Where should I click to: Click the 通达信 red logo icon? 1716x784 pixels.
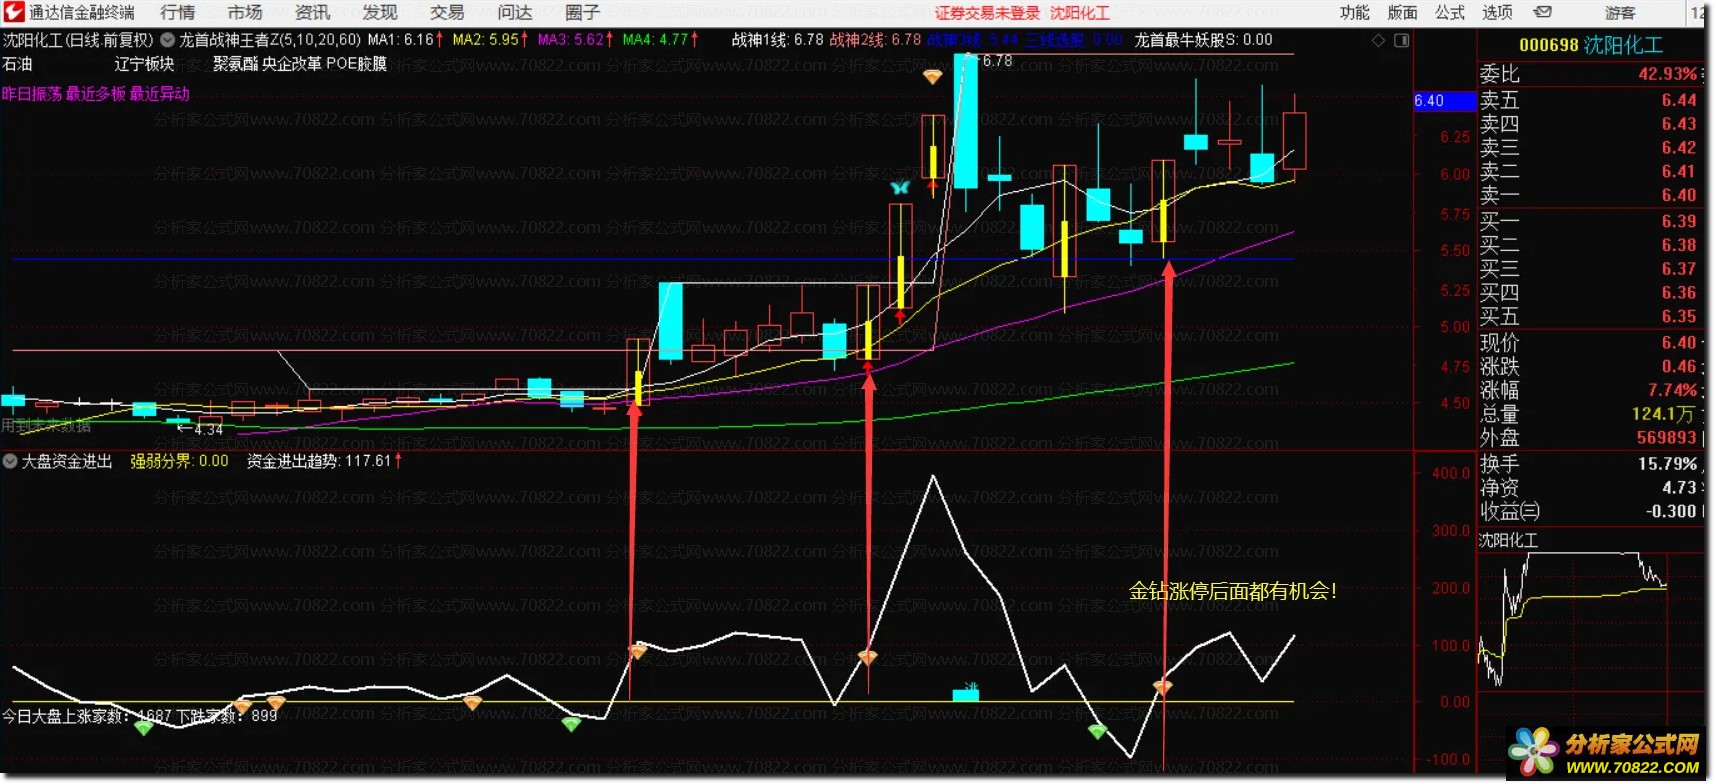click(13, 12)
